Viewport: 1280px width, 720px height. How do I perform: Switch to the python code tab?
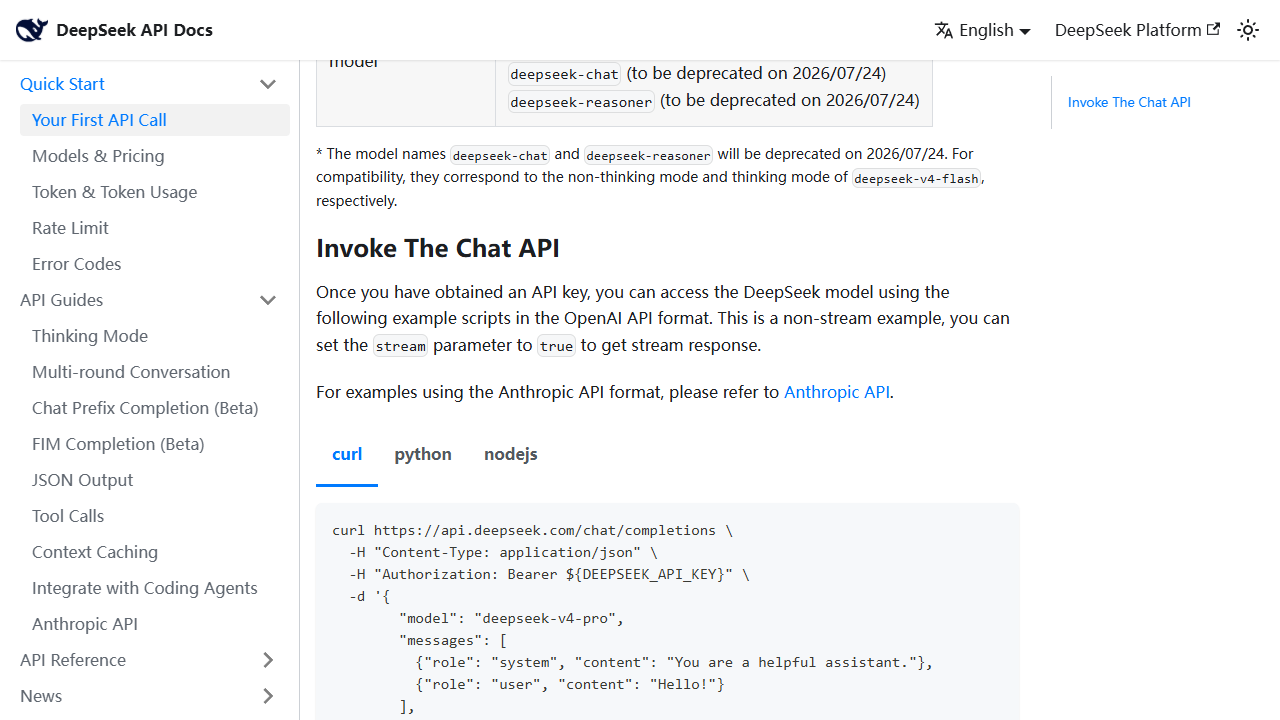tap(423, 454)
